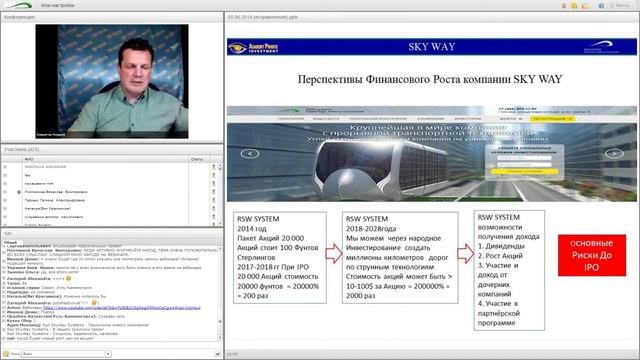
Task: Open the emoji picker beside "Кому"
Action: click(x=6, y=354)
